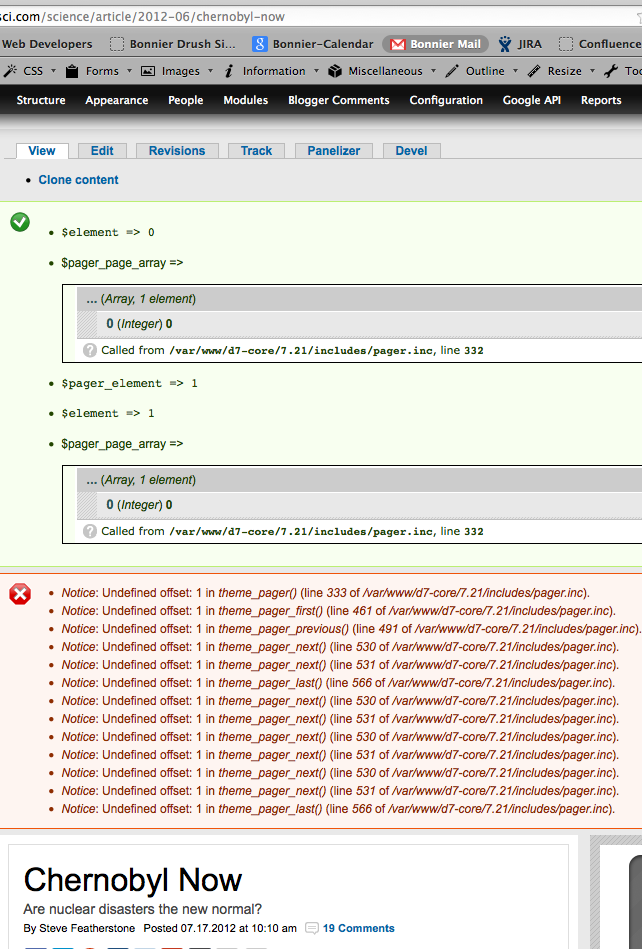The width and height of the screenshot is (642, 949).
Task: Click the Clone content link
Action: [78, 180]
